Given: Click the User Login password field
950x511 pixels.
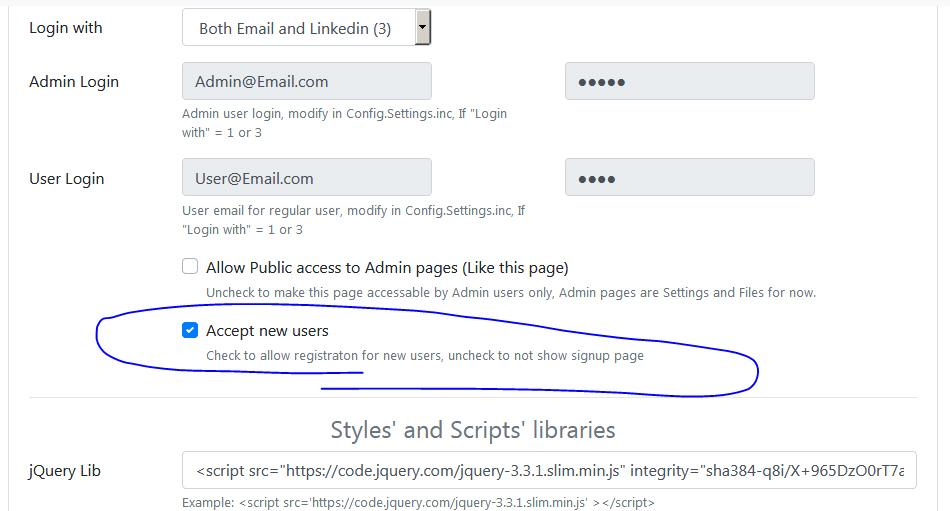Looking at the screenshot, I should tap(689, 178).
